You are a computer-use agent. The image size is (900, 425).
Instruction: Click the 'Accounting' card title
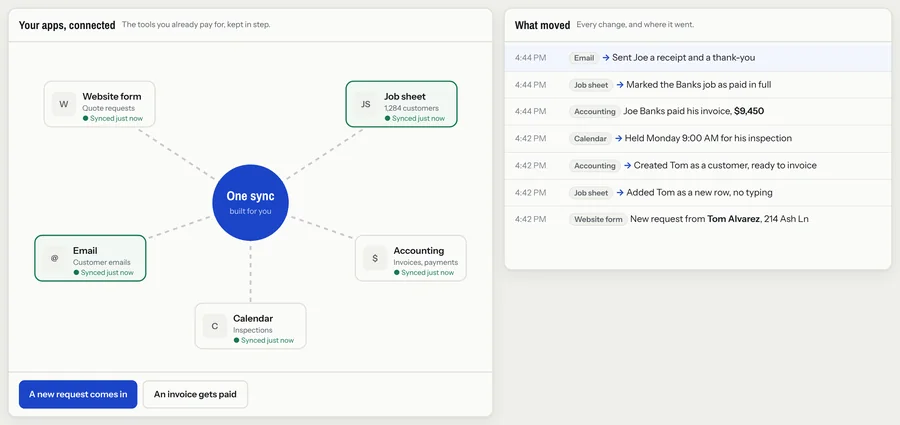[418, 250]
